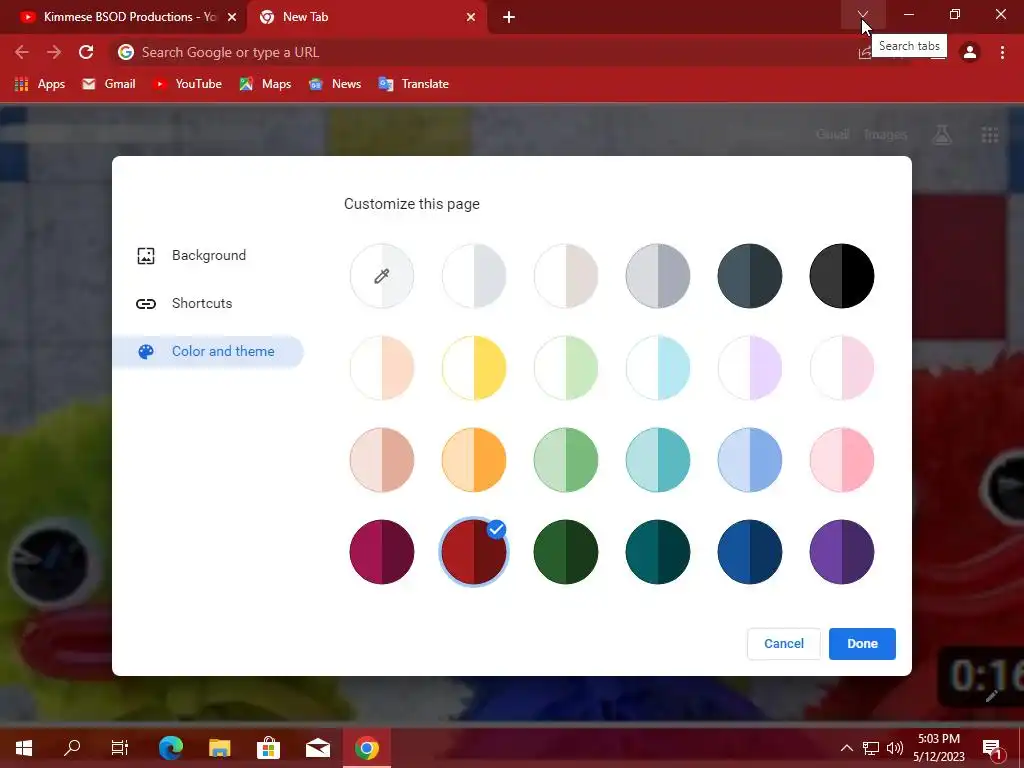Choose the navy blue theme swatch
The height and width of the screenshot is (768, 1024).
pos(750,552)
